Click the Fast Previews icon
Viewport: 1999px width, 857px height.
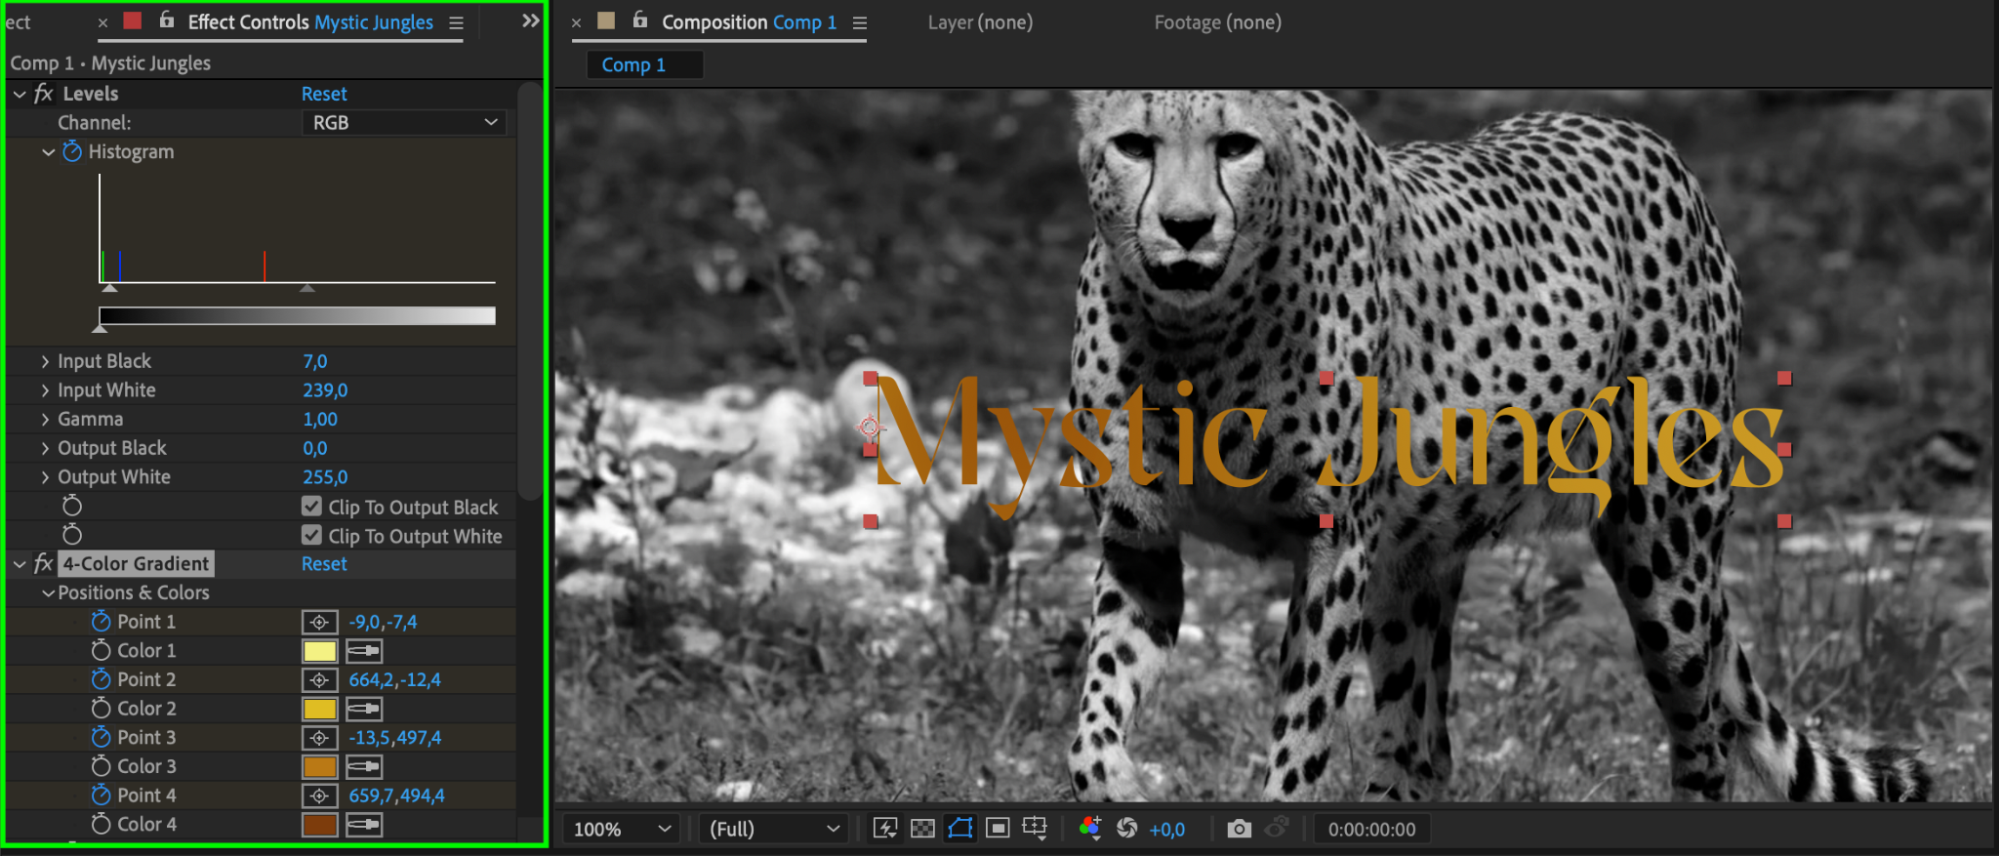885,828
